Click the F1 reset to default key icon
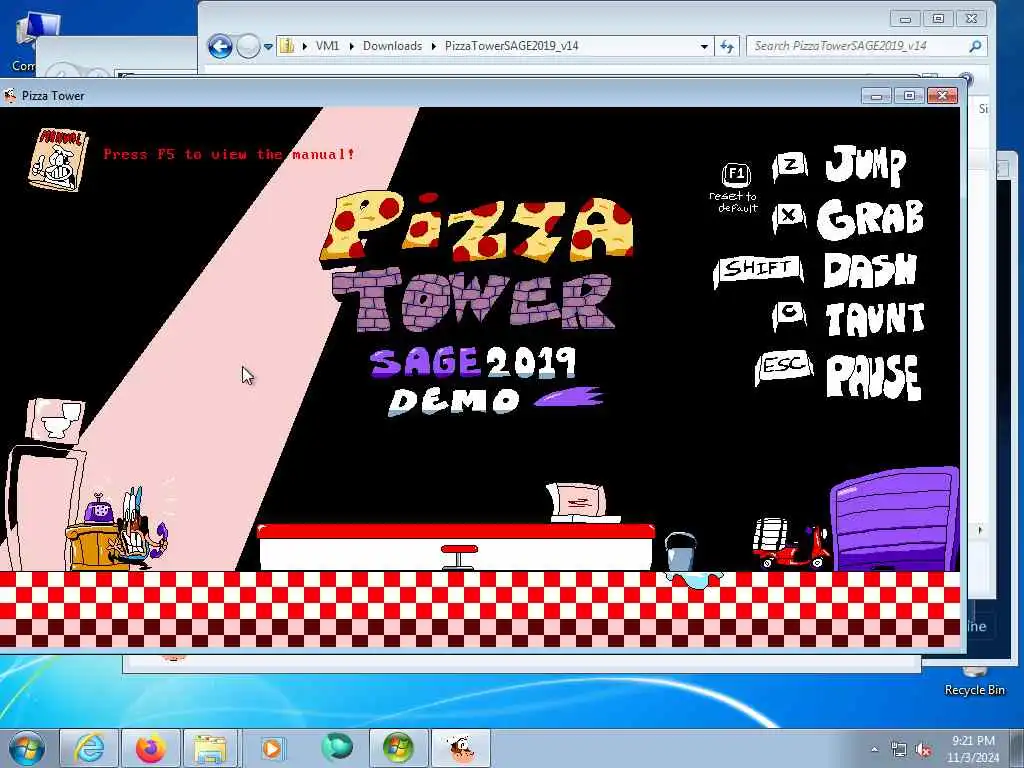 736,174
